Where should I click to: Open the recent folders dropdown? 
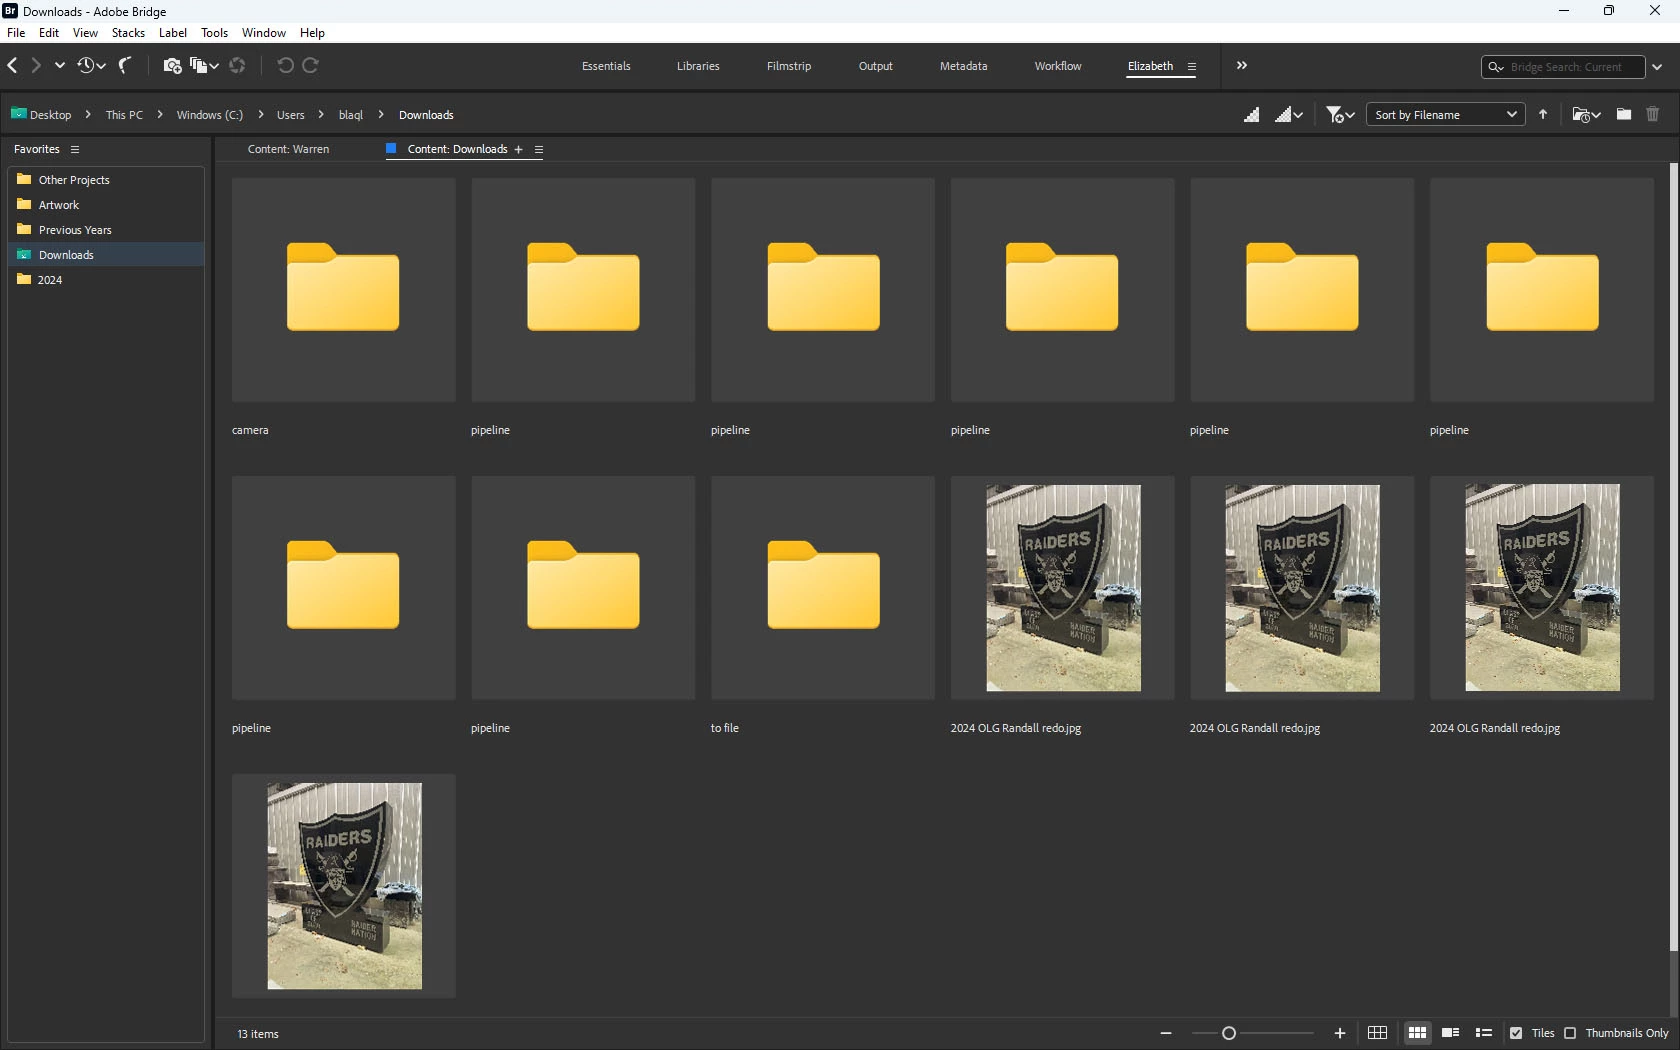[x=1586, y=115]
